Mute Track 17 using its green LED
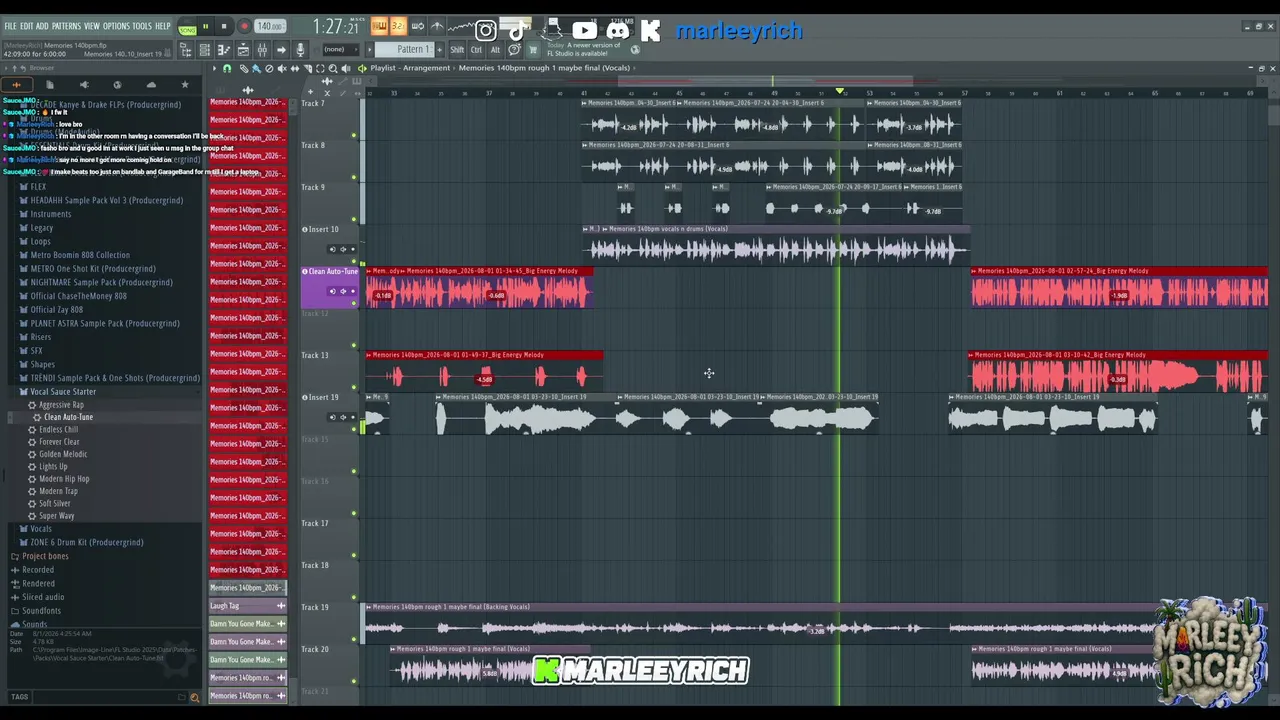Viewport: 1280px width, 720px height. coord(354,555)
